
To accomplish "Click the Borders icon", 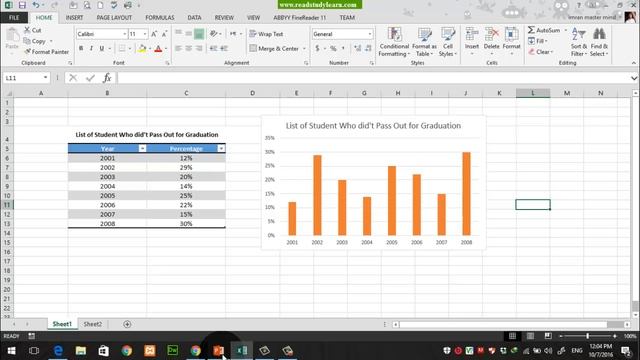I will click(122, 49).
